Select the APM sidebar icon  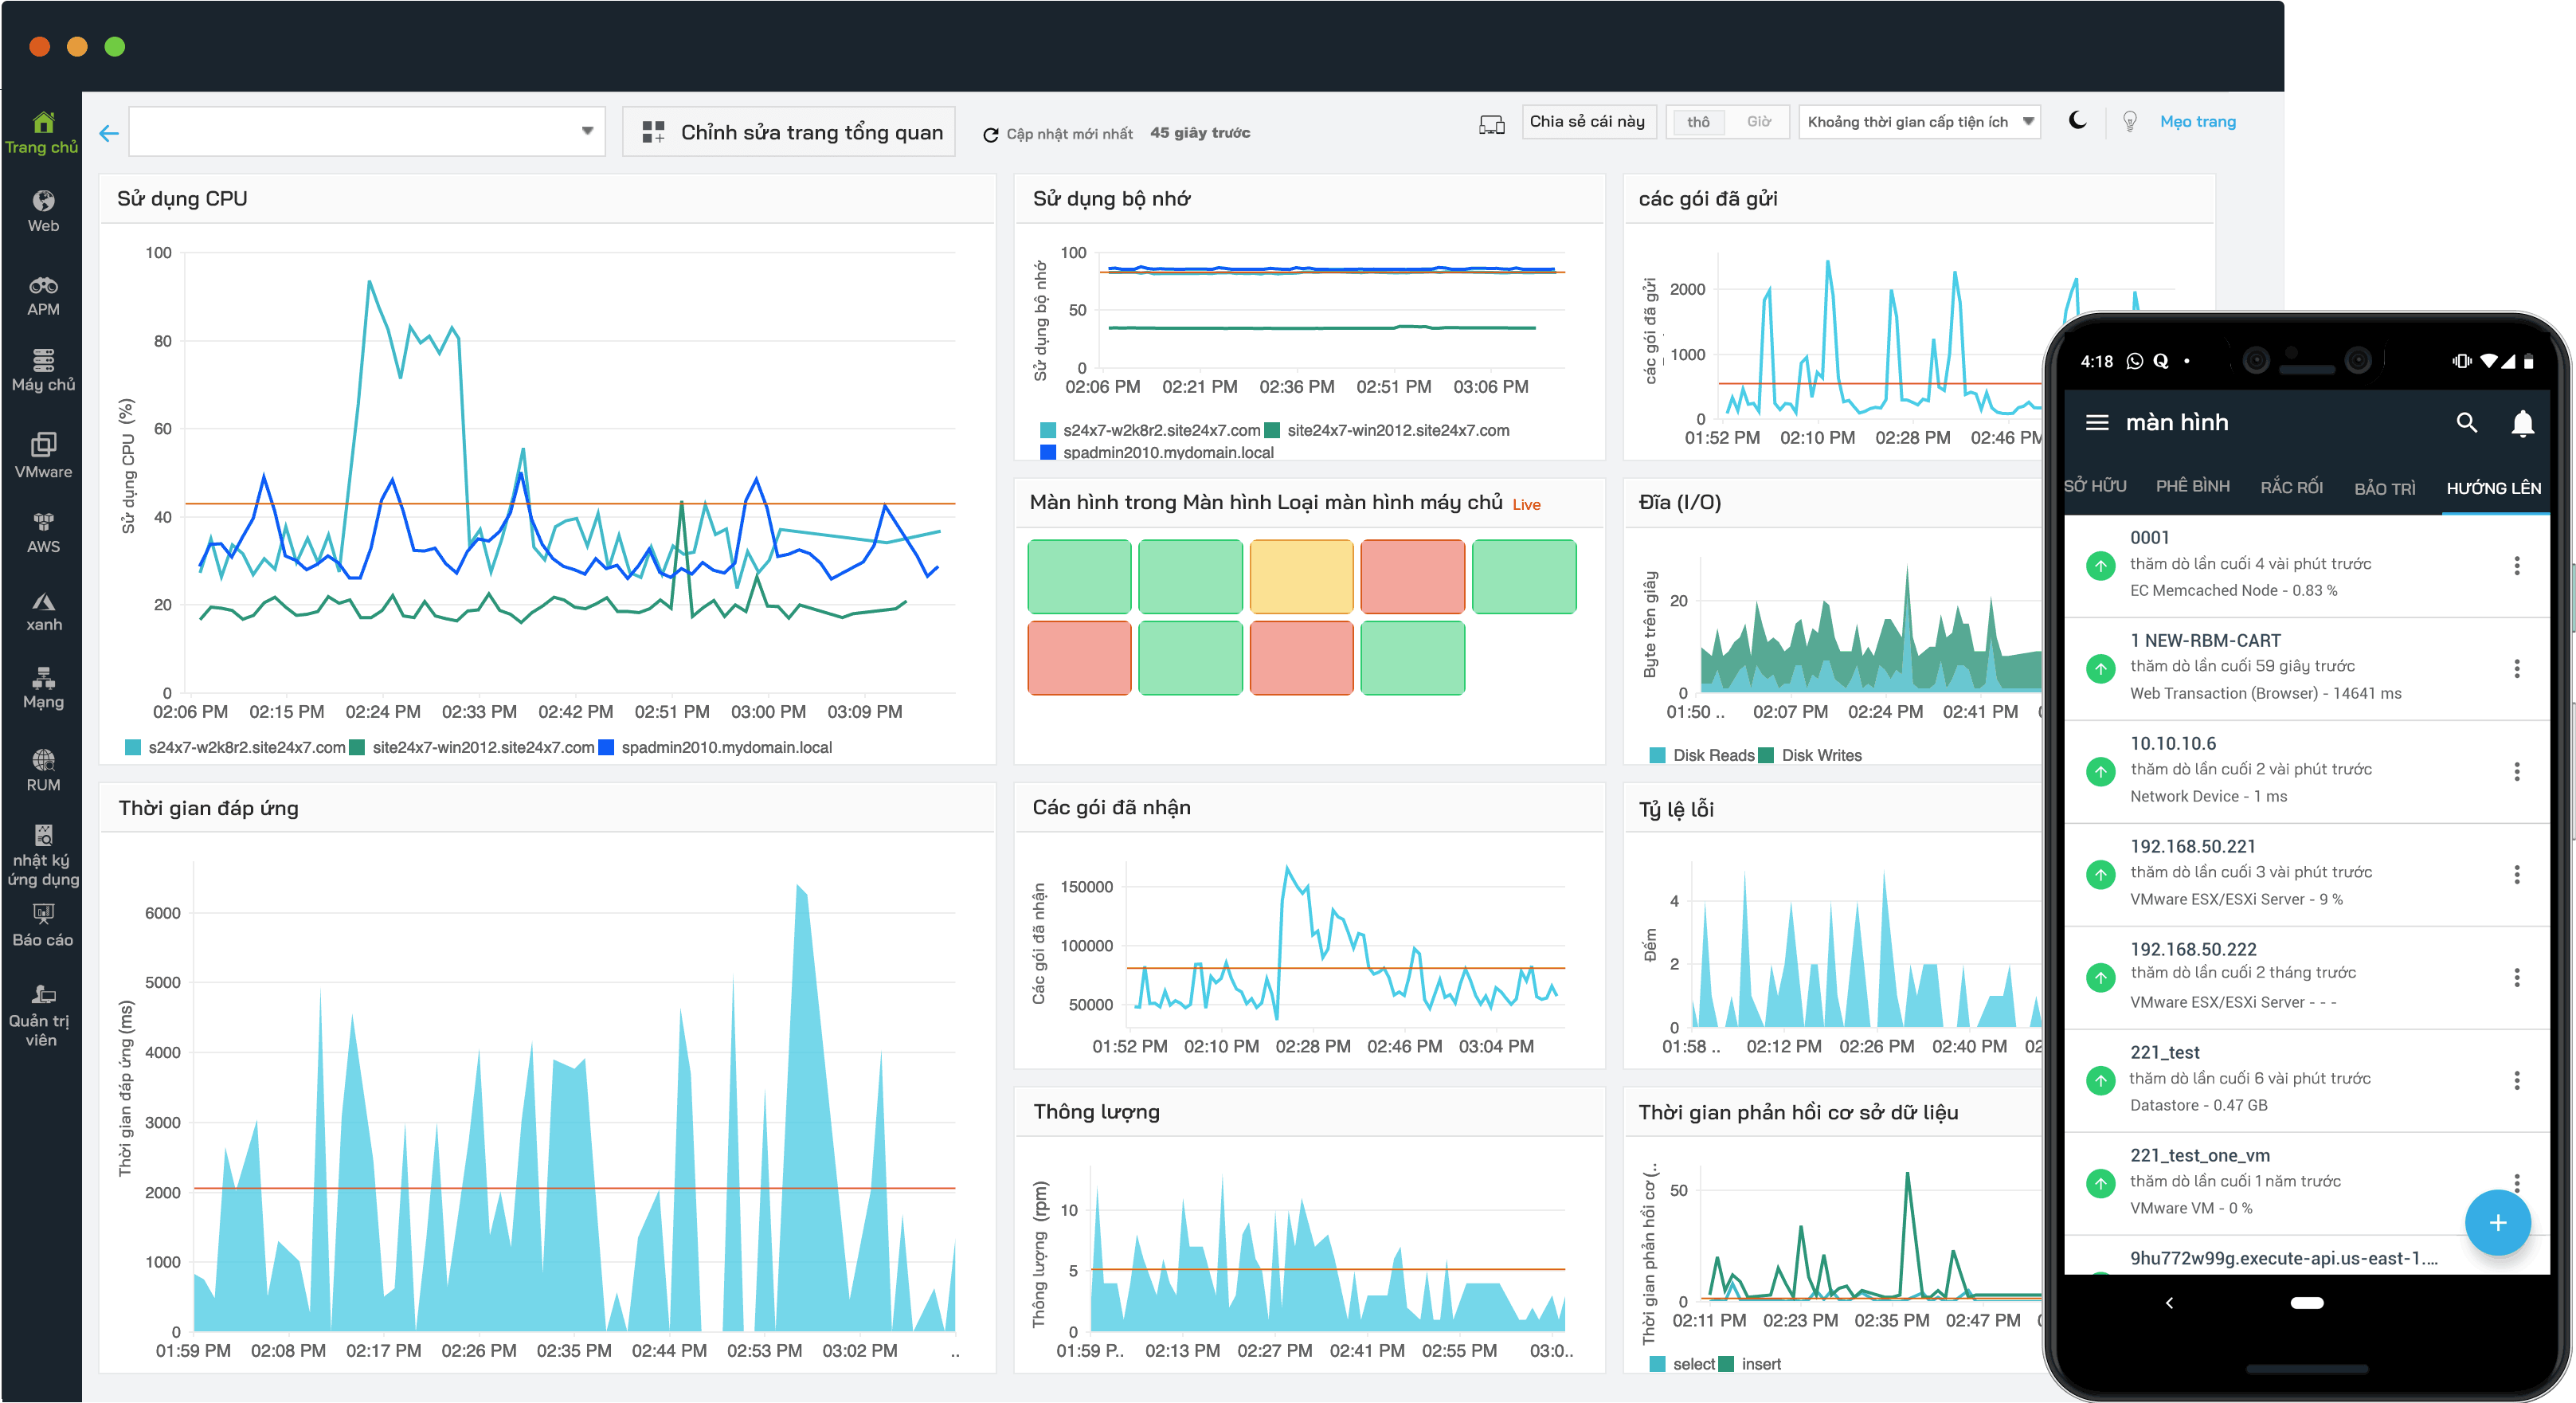(x=42, y=295)
